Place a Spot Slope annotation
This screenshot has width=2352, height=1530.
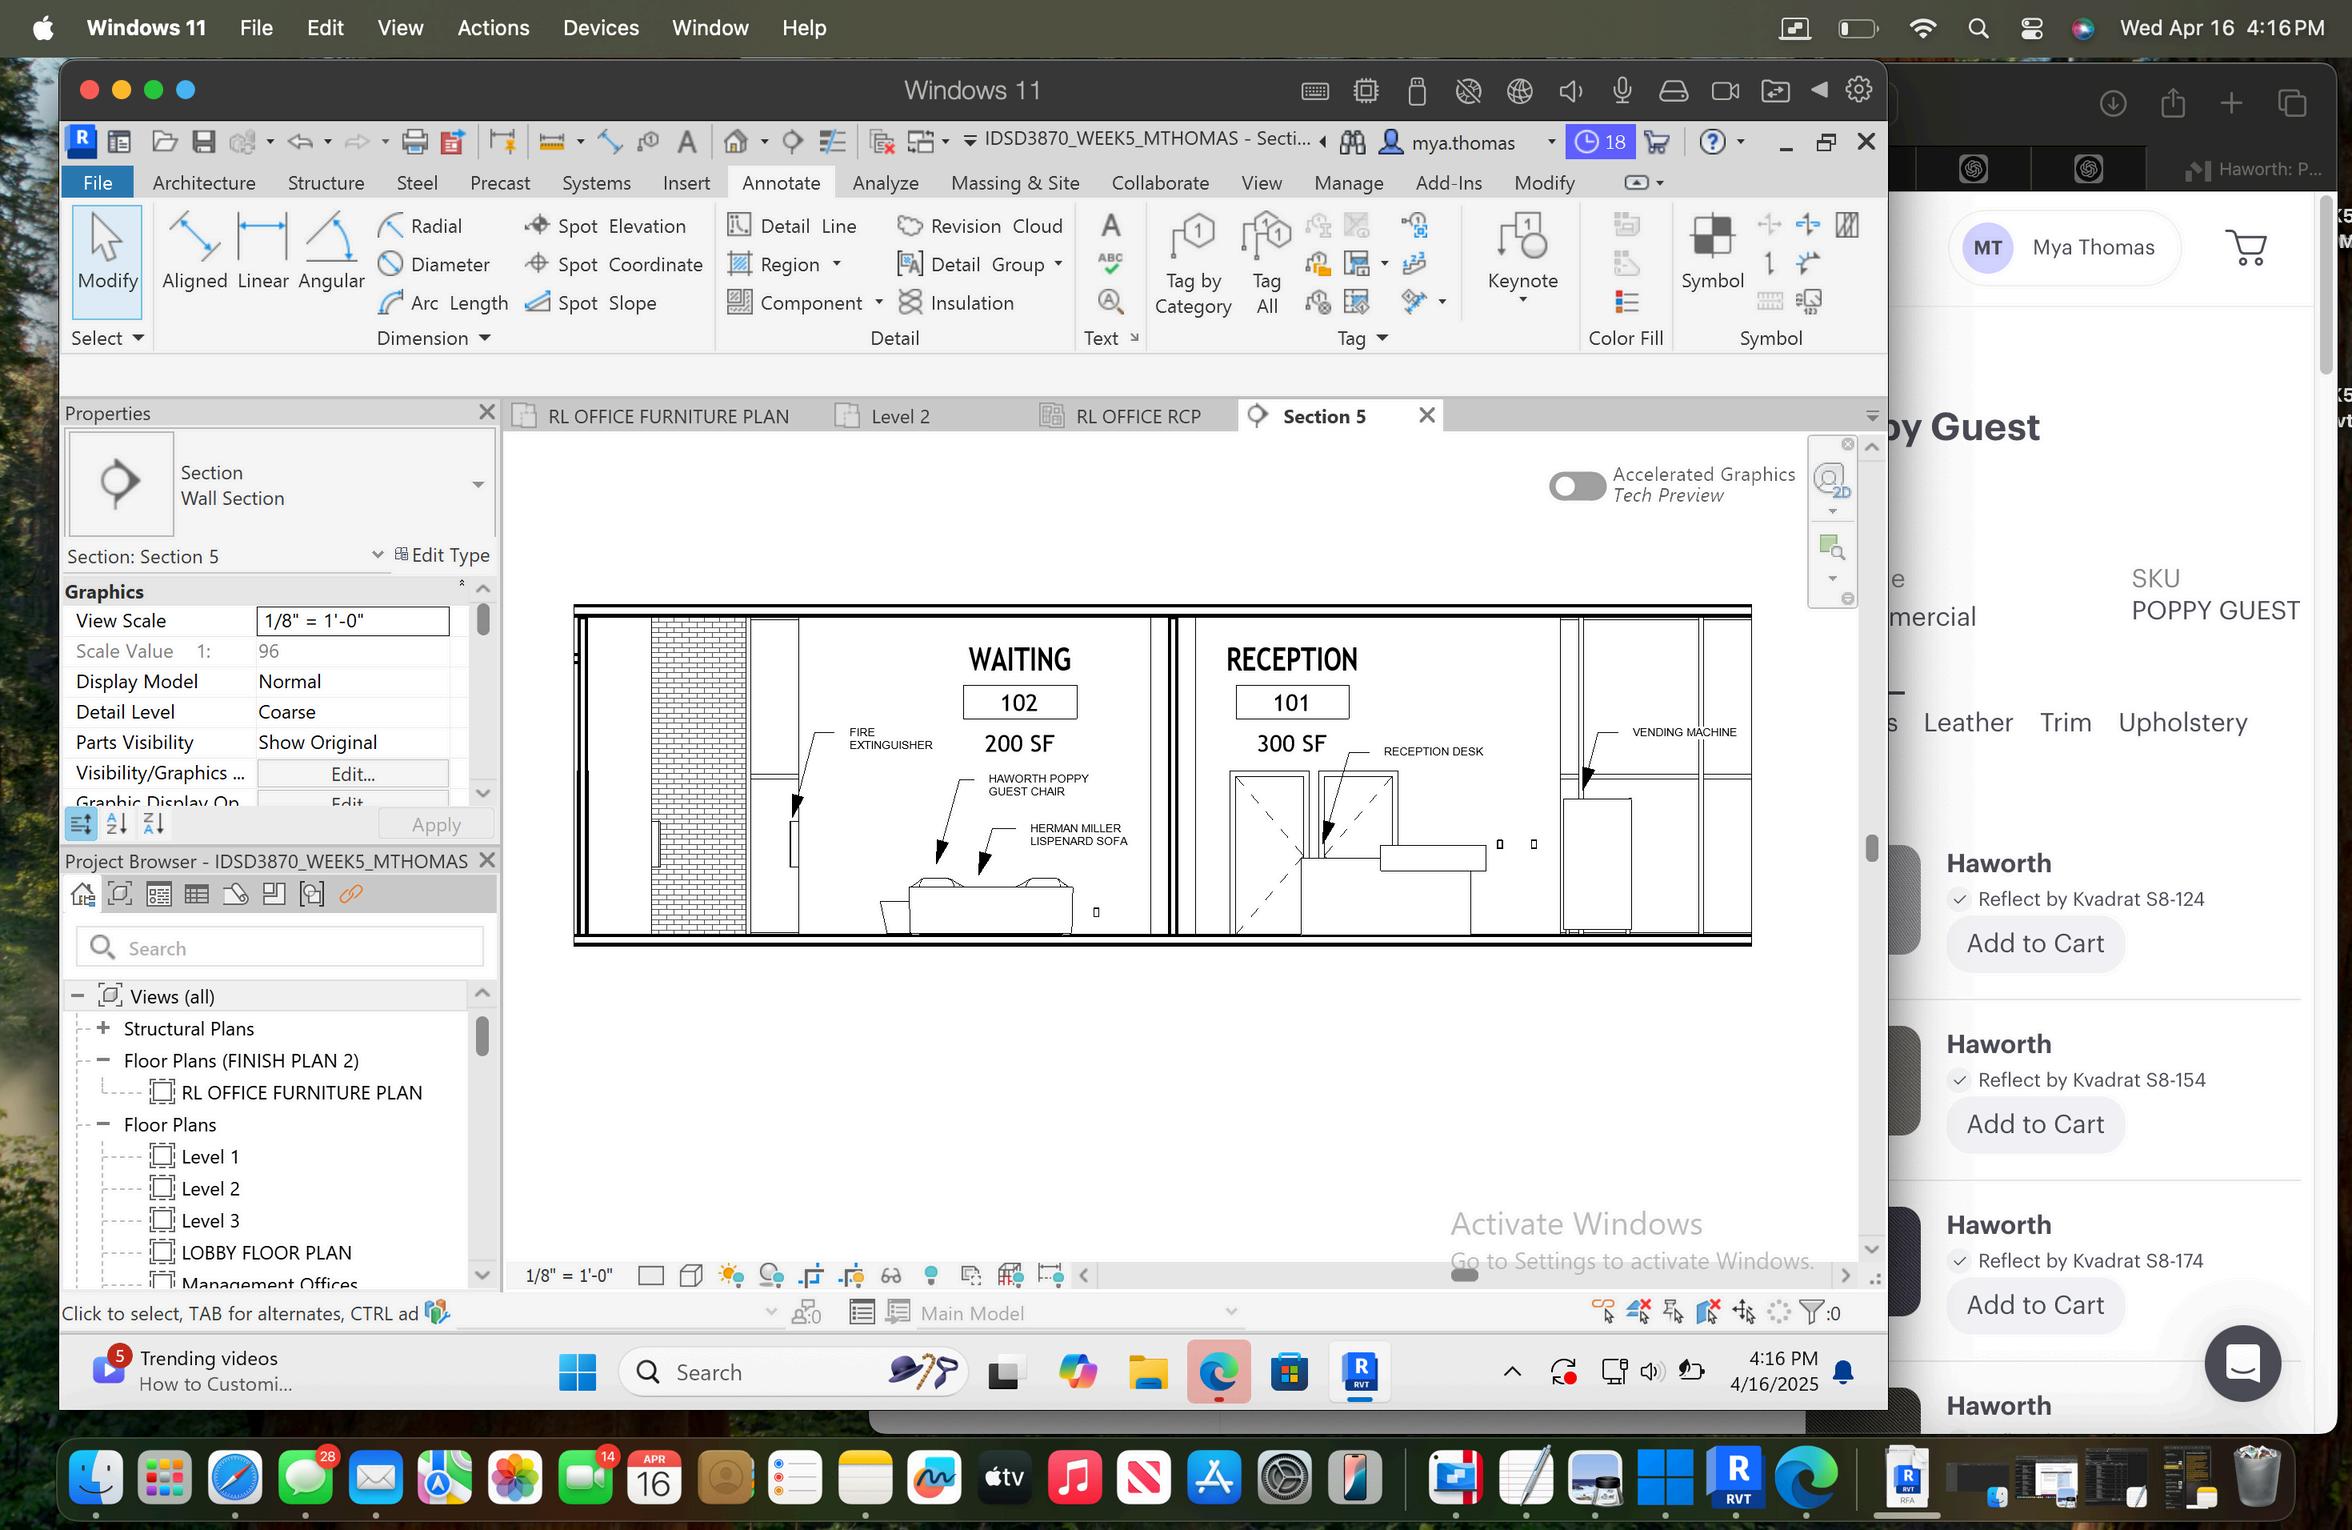[591, 302]
